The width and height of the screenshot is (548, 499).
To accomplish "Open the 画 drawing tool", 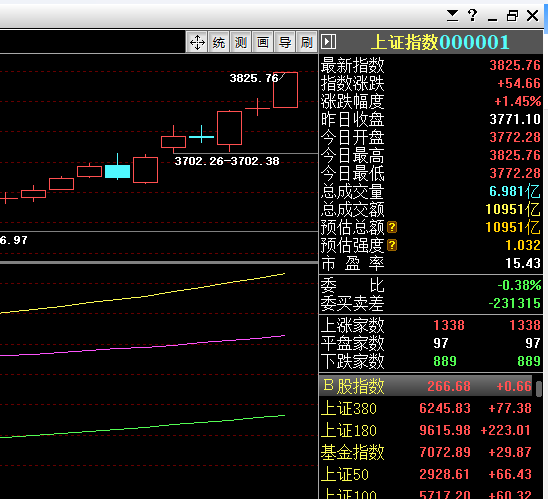I will 263,43.
